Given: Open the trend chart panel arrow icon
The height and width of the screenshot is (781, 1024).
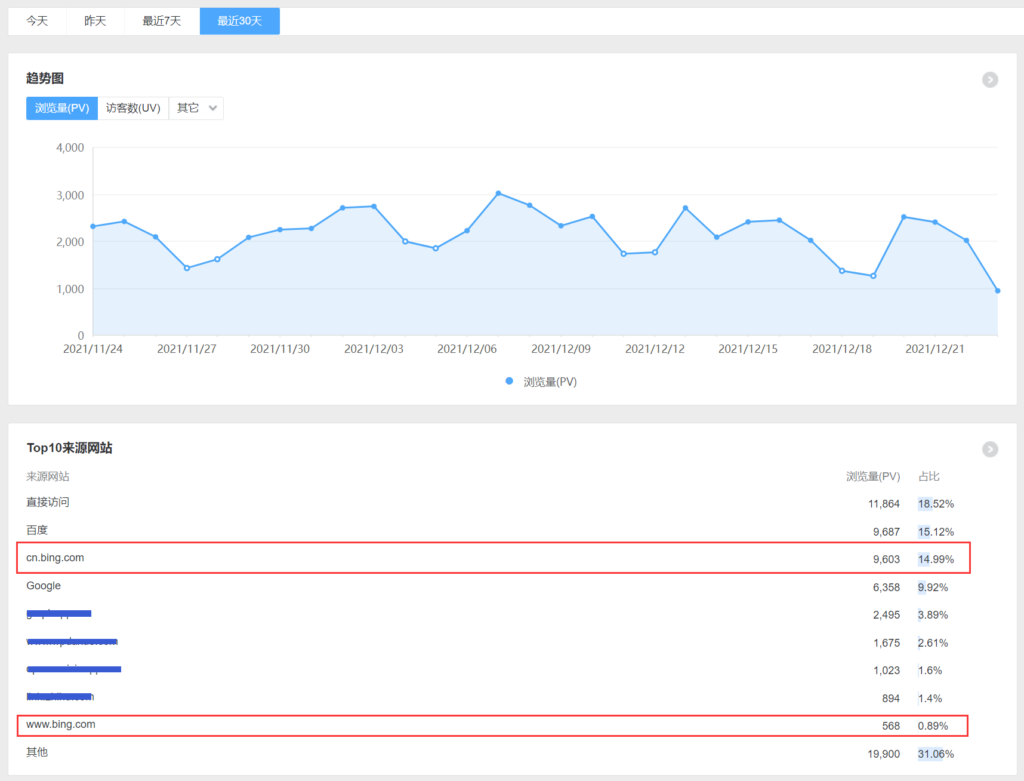Looking at the screenshot, I should (x=990, y=80).
